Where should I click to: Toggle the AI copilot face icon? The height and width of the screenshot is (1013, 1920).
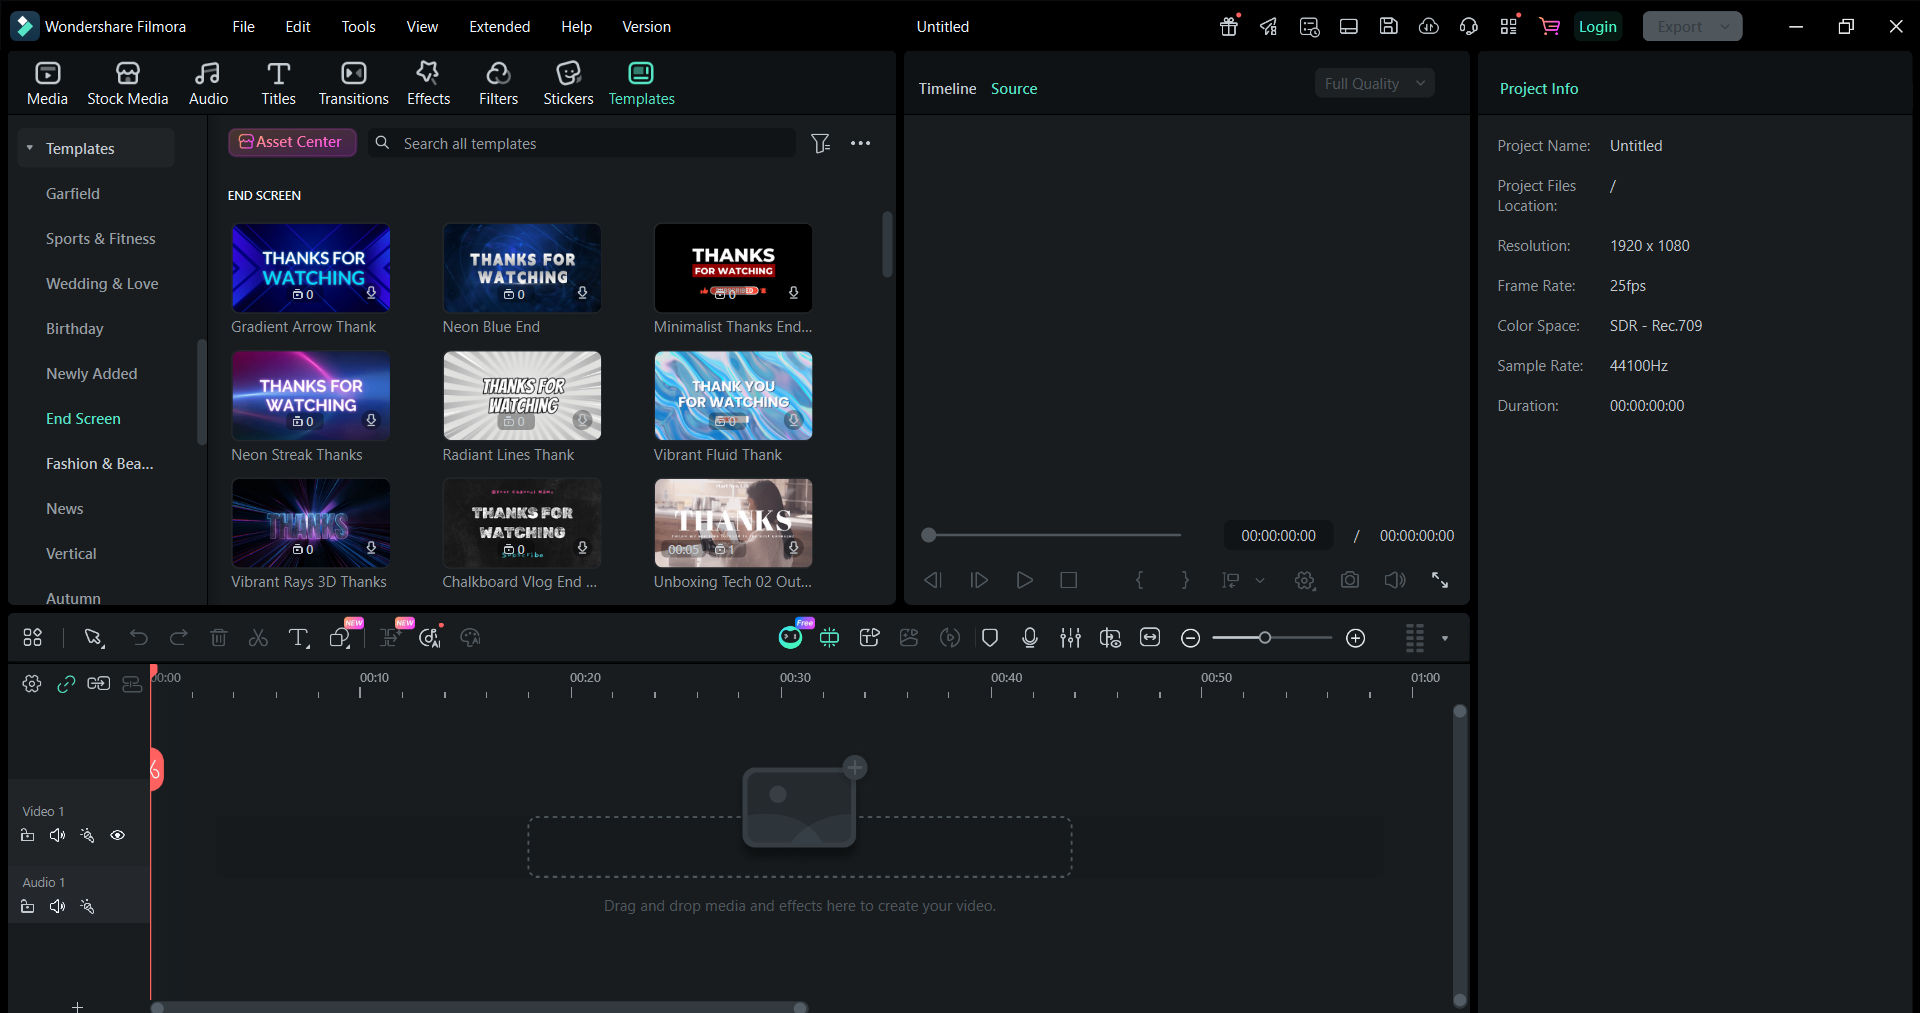click(x=791, y=637)
